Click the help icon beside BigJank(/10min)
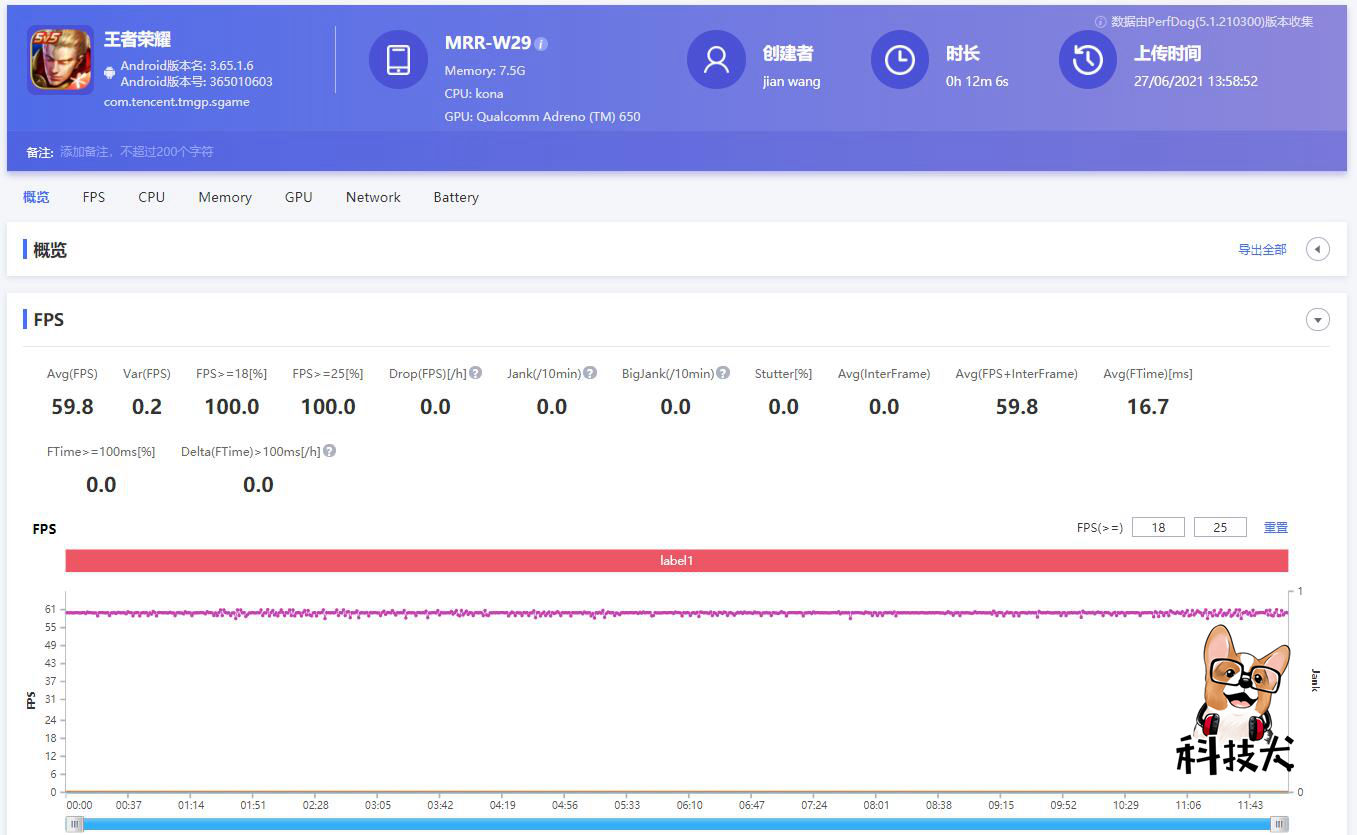 pyautogui.click(x=723, y=372)
